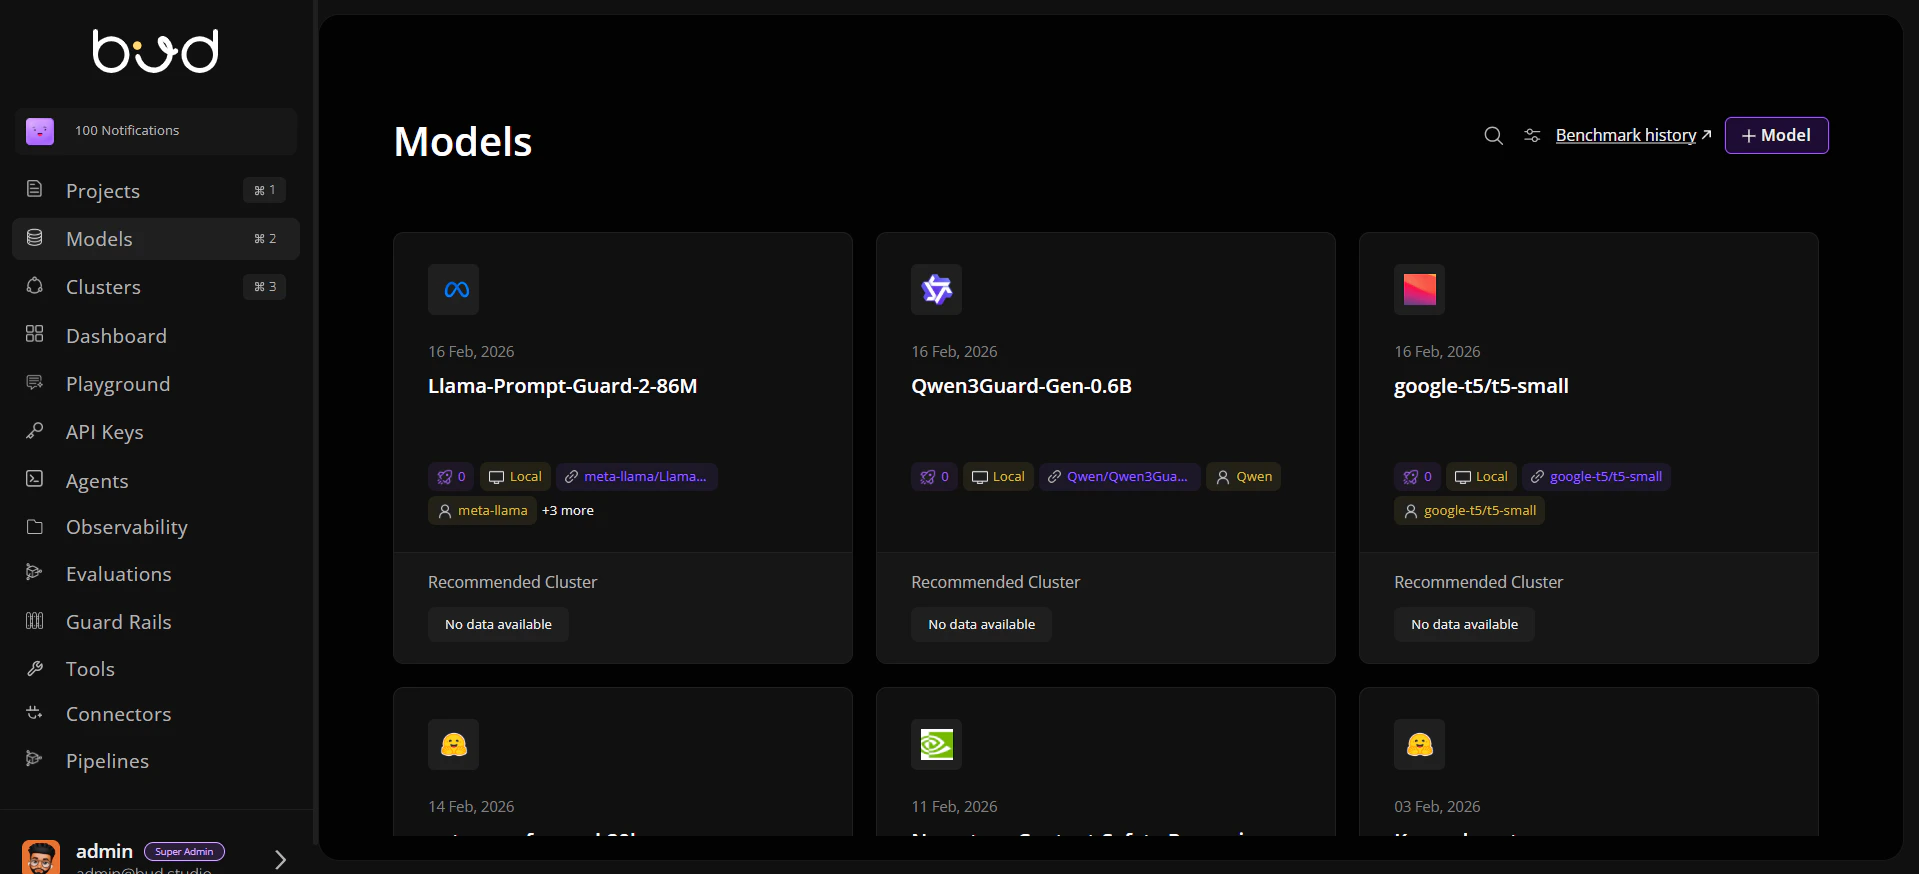This screenshot has height=874, width=1919.
Task: Click the bud logo
Action: 156,51
